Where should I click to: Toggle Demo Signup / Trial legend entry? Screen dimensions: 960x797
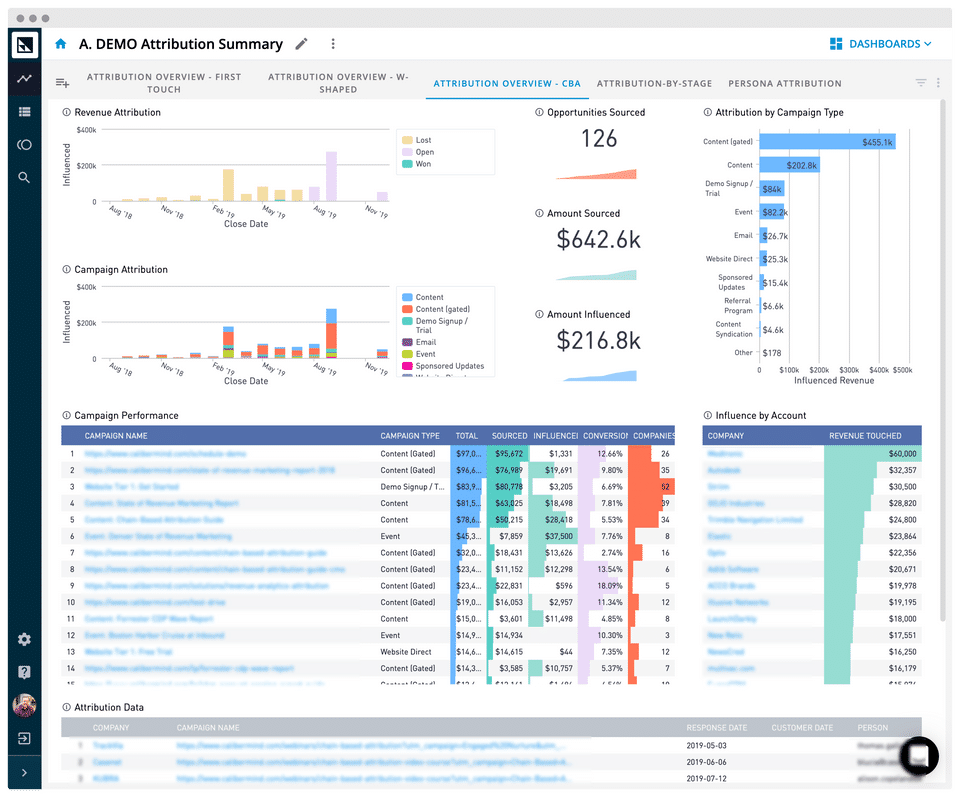[x=435, y=325]
